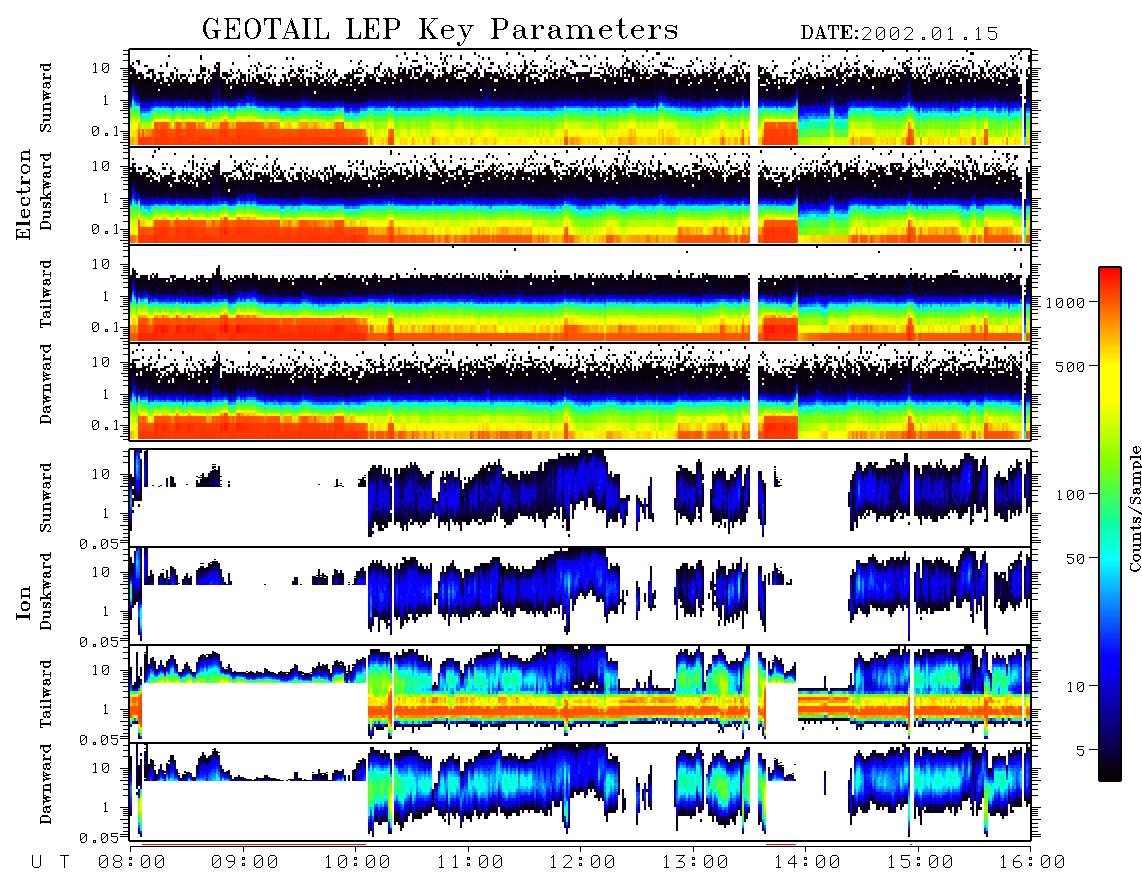Click the Electron Duskward spectrogram panel

tap(580, 195)
